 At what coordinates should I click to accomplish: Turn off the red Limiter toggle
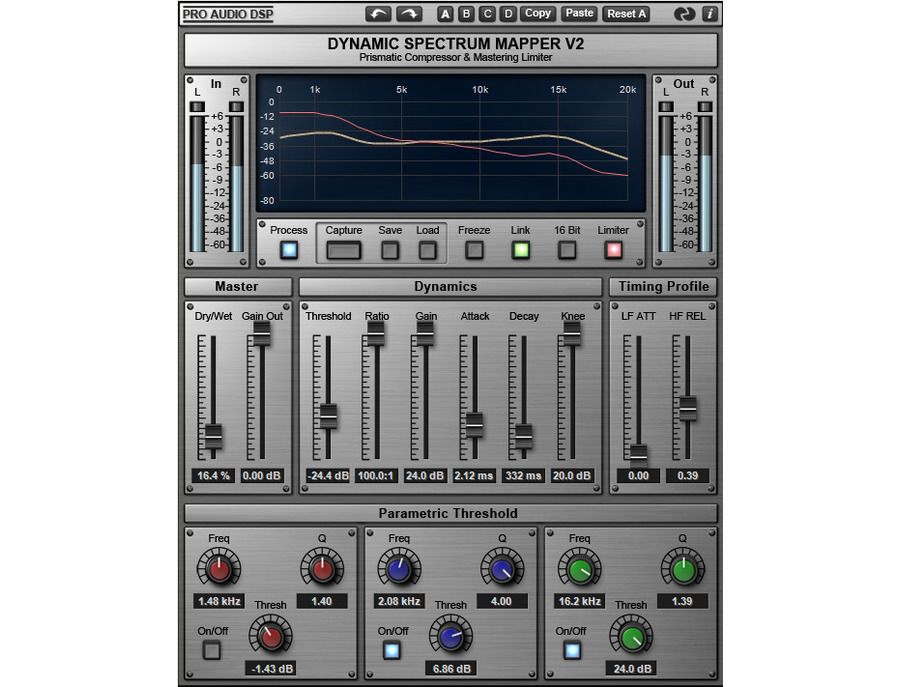click(x=614, y=248)
